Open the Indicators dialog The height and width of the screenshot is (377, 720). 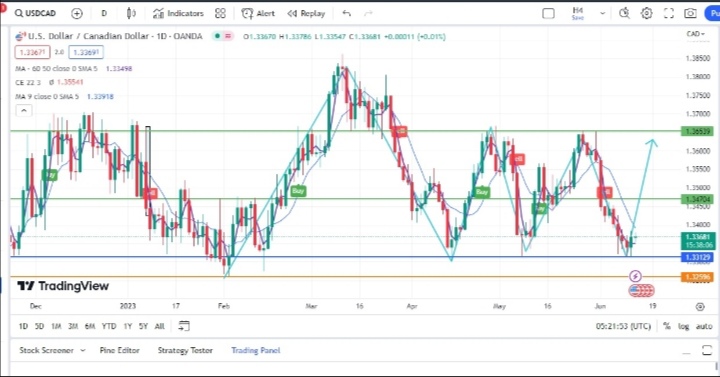coord(178,13)
